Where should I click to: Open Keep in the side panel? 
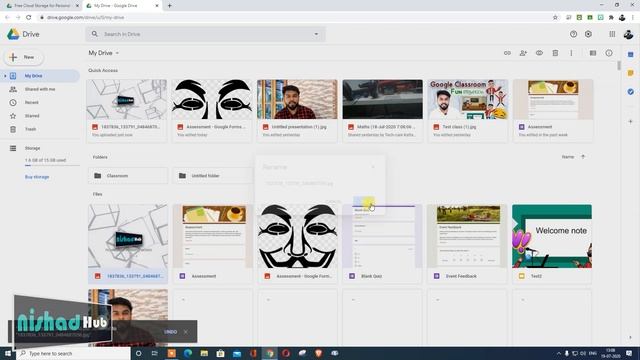[631, 73]
